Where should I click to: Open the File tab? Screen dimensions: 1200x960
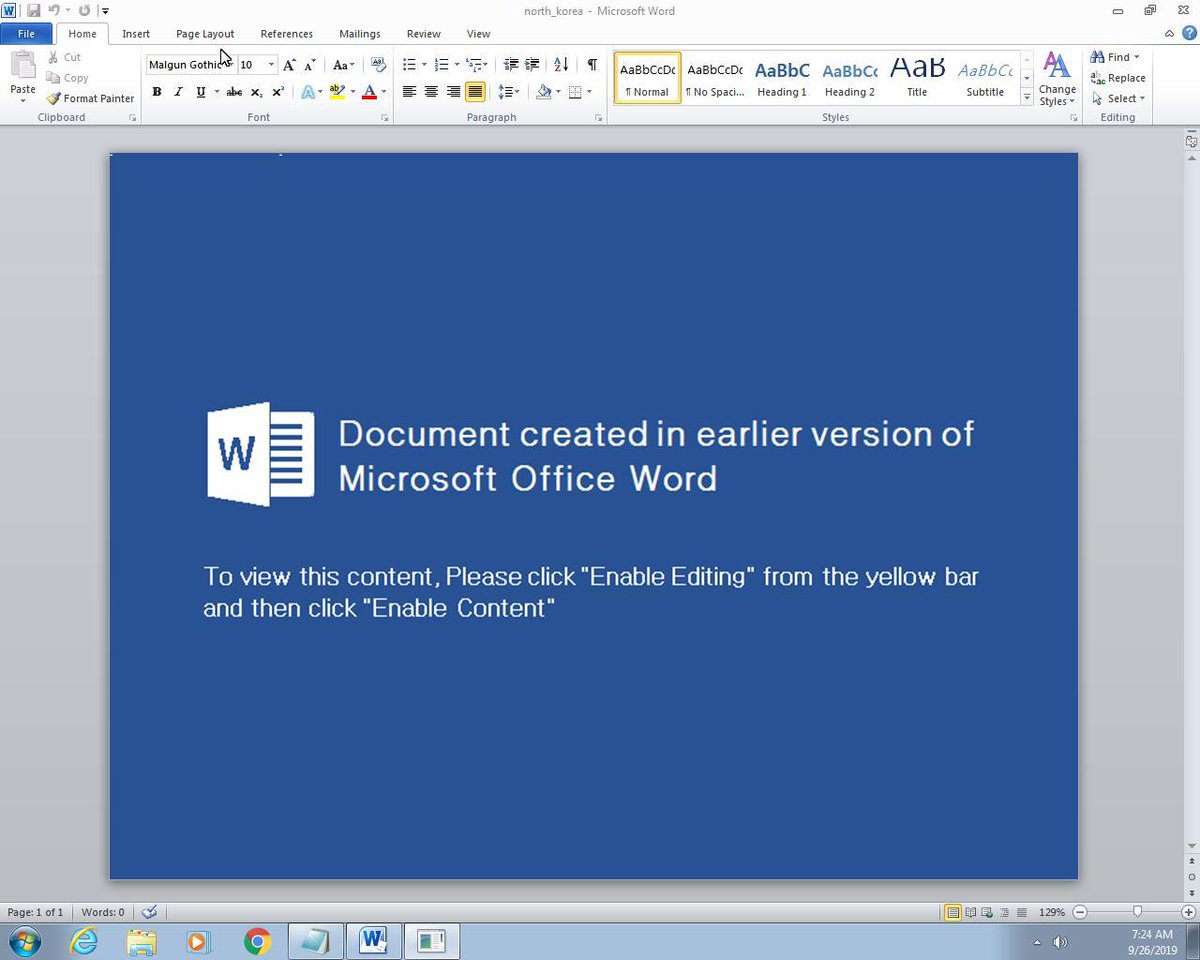26,34
